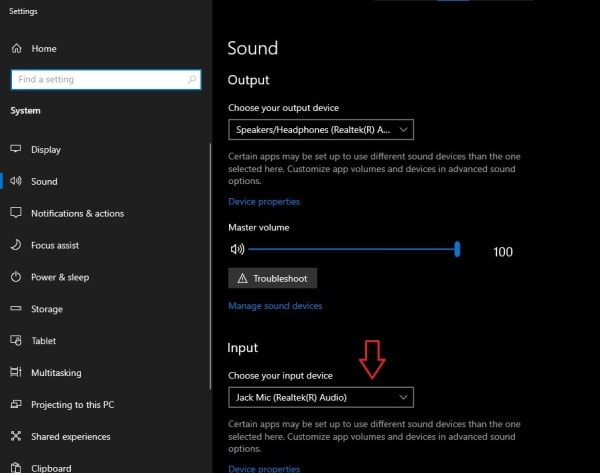
Task: Click the Focus assist moon icon
Action: click(16, 245)
